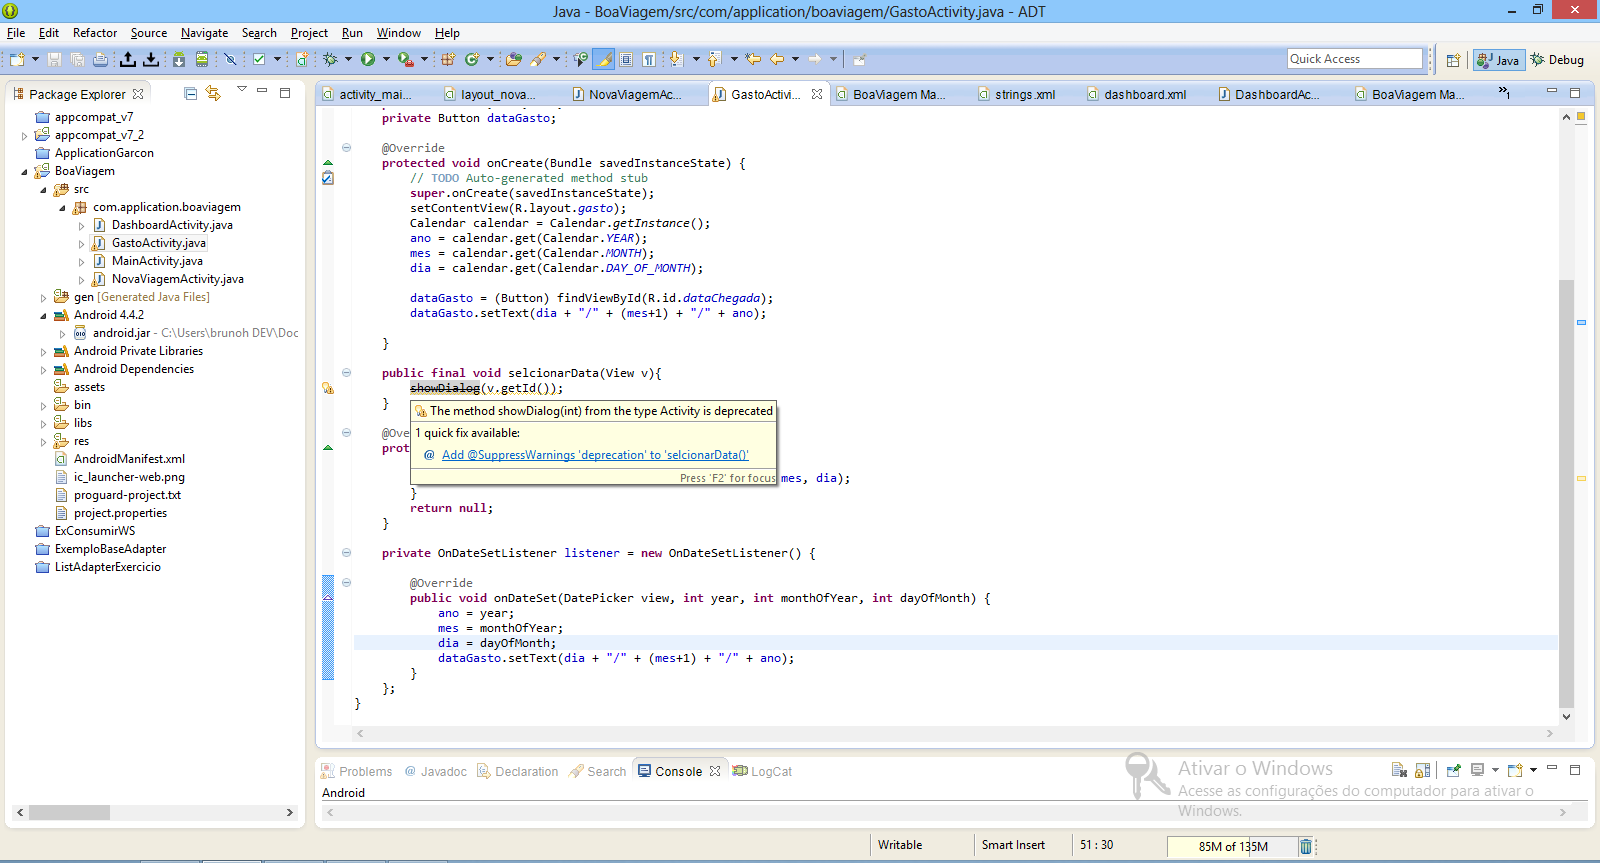Viewport: 1600px width, 863px height.
Task: Click the Open Type folder icon
Action: coord(514,59)
